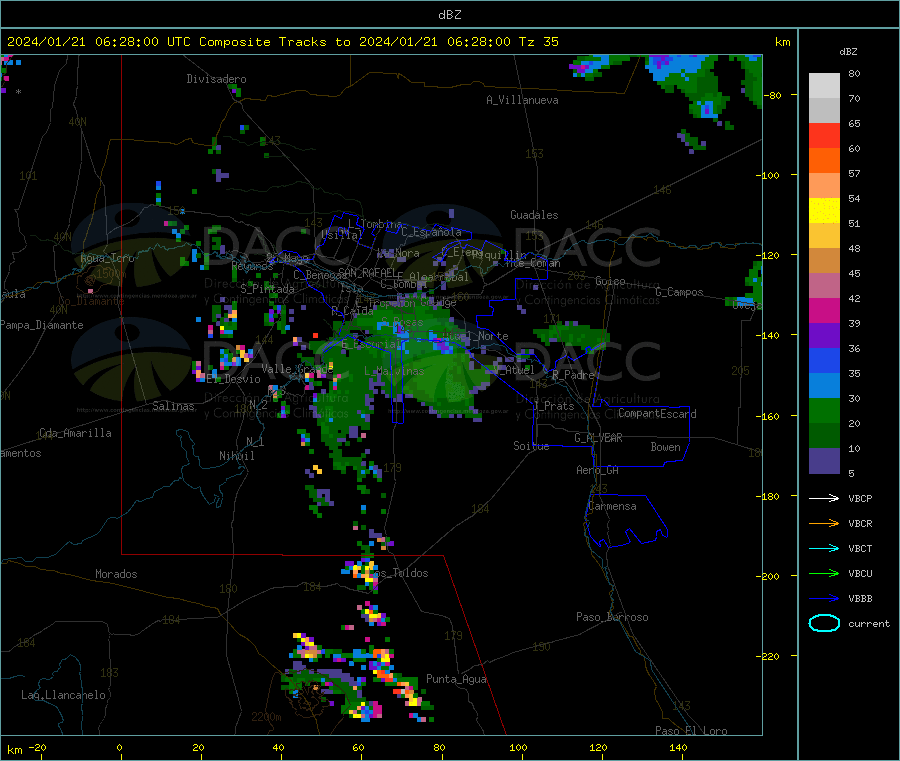Click the Morados label
The width and height of the screenshot is (900, 761).
point(116,574)
